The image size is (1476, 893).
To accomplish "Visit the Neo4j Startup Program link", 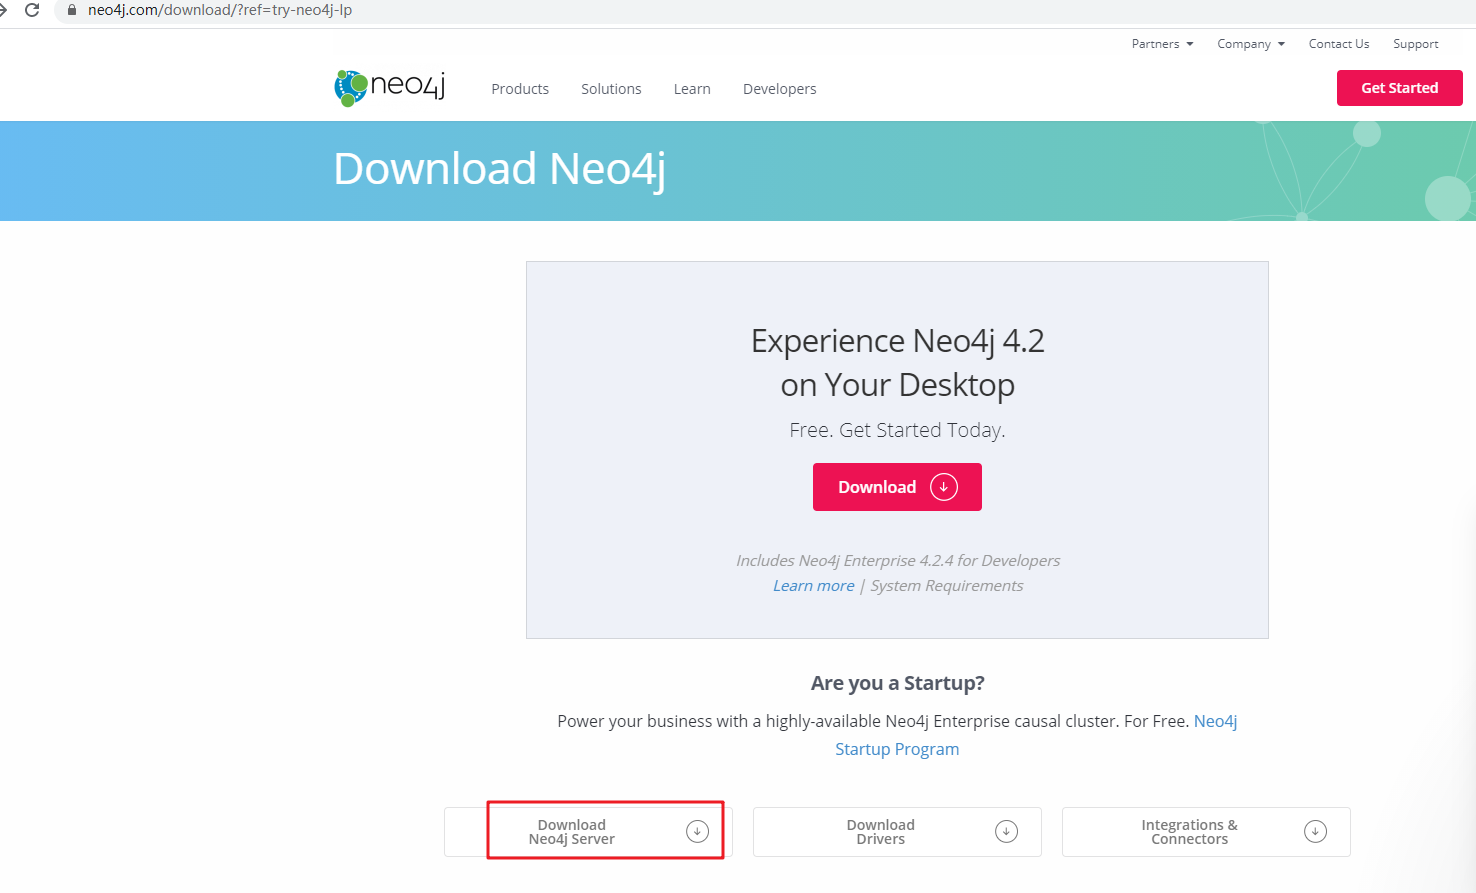I will pos(896,749).
